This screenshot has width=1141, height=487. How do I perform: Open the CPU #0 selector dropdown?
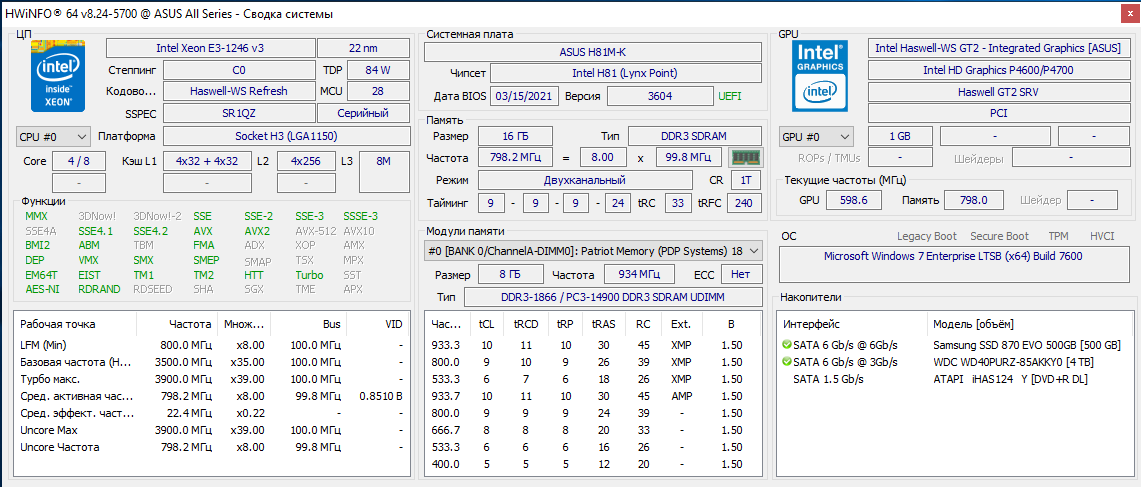[54, 136]
